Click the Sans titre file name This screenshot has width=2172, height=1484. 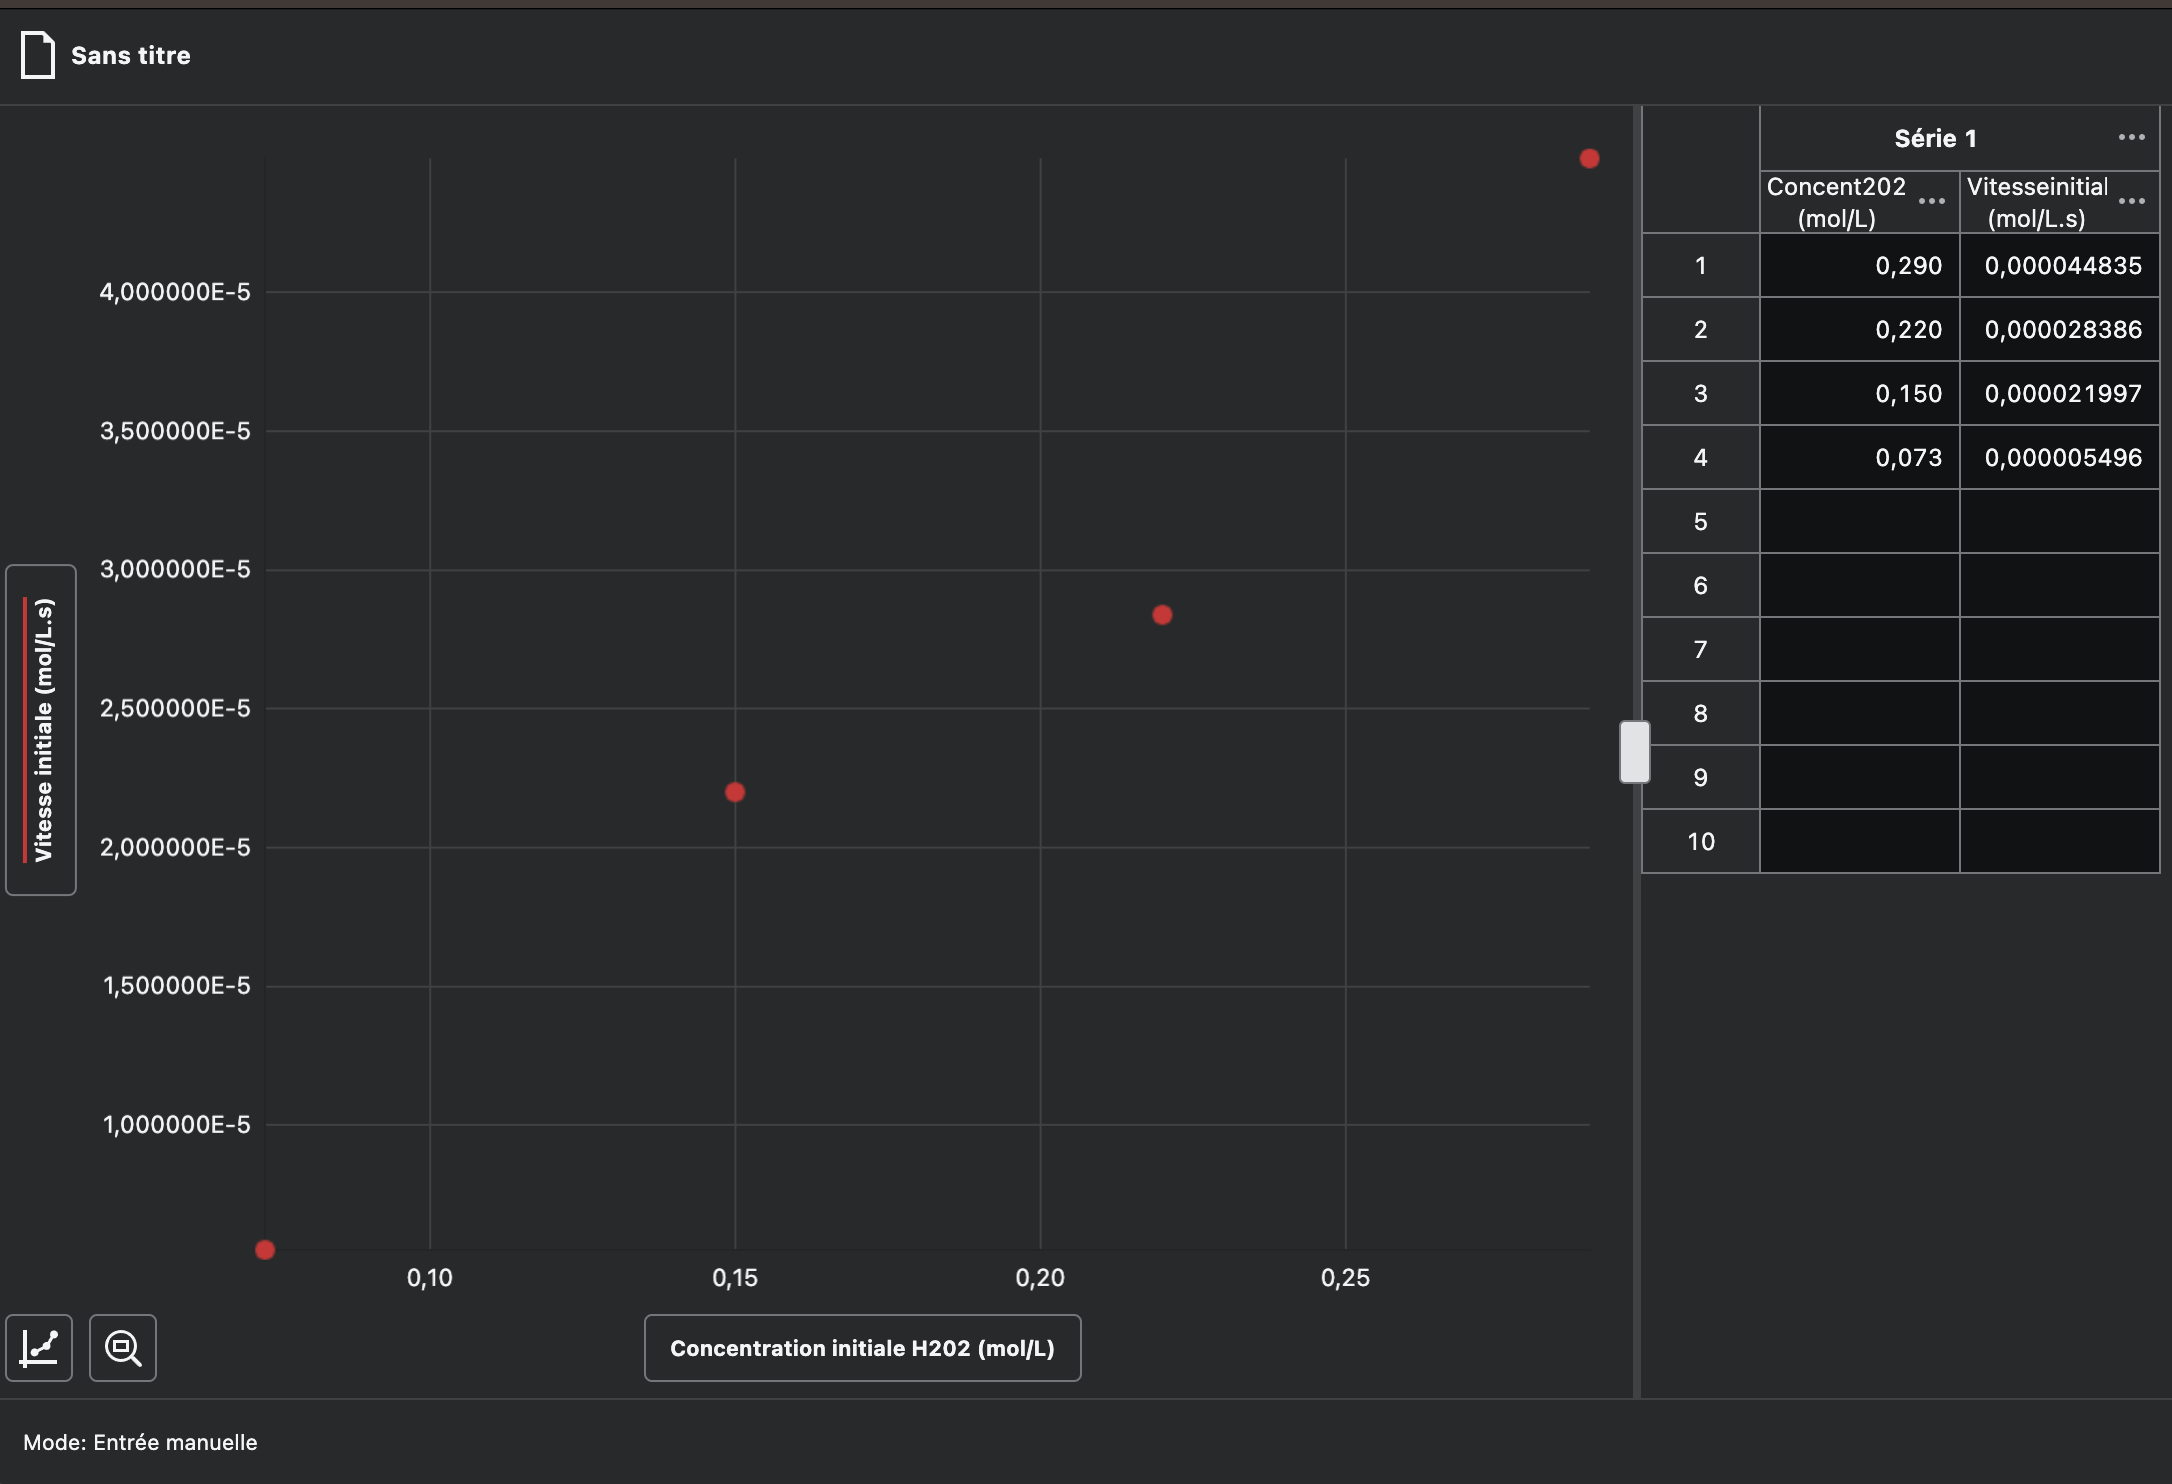131,56
